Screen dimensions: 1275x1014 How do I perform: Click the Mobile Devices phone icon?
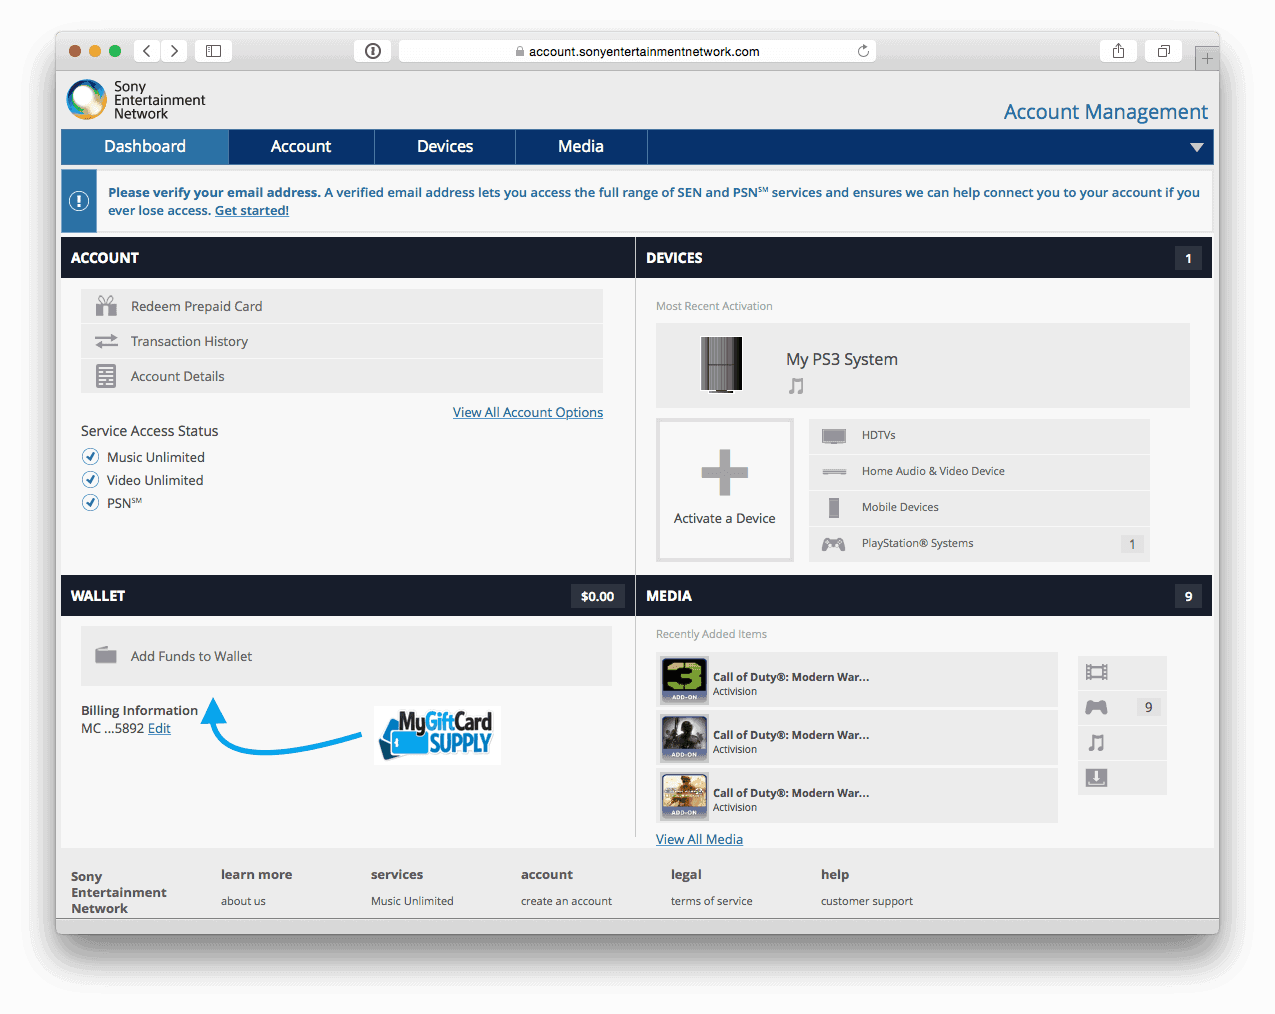834,507
